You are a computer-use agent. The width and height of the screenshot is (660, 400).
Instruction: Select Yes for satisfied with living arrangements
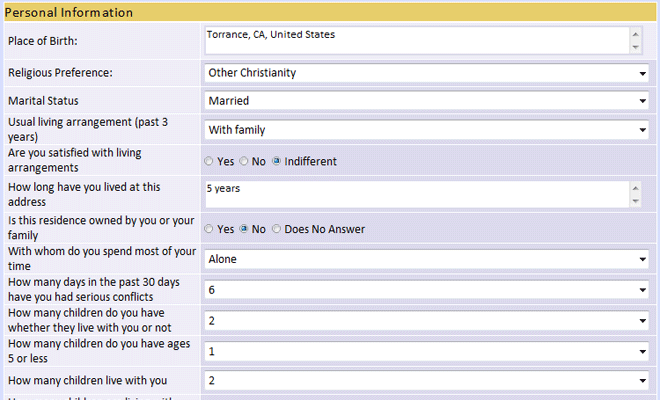pos(209,161)
